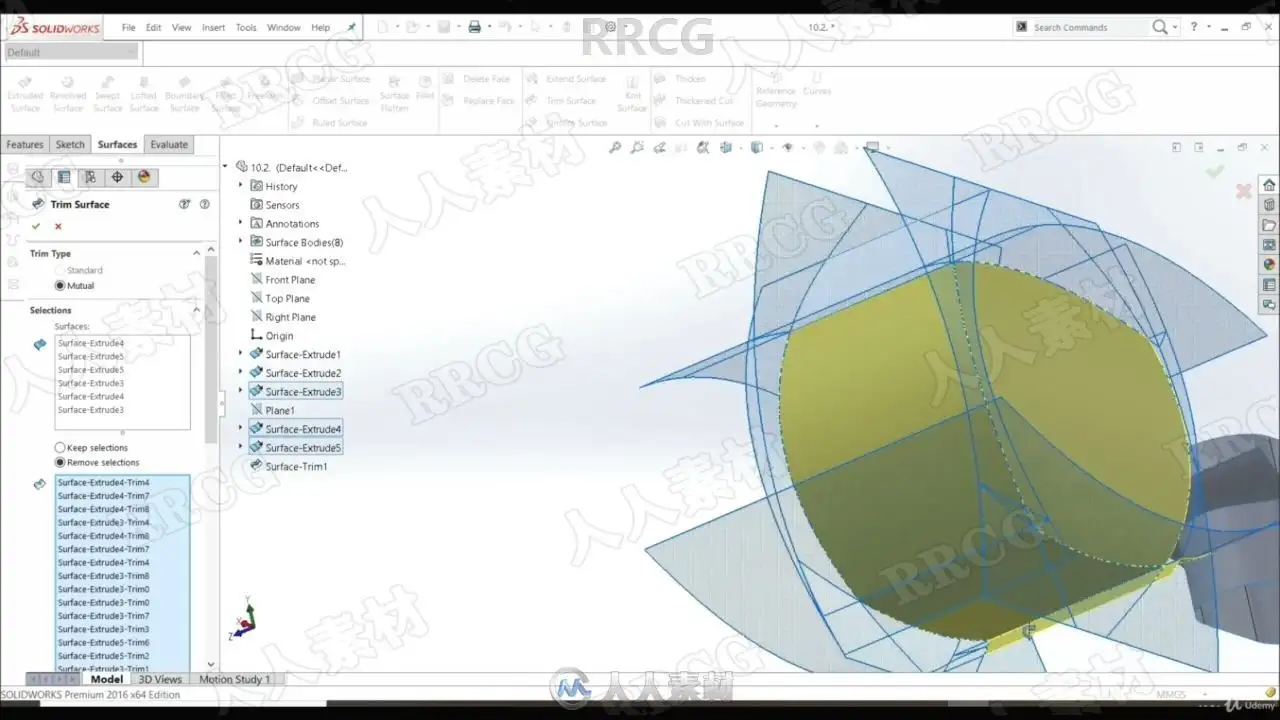
Task: Open the ConfigurationManager tab icon
Action: click(x=90, y=177)
